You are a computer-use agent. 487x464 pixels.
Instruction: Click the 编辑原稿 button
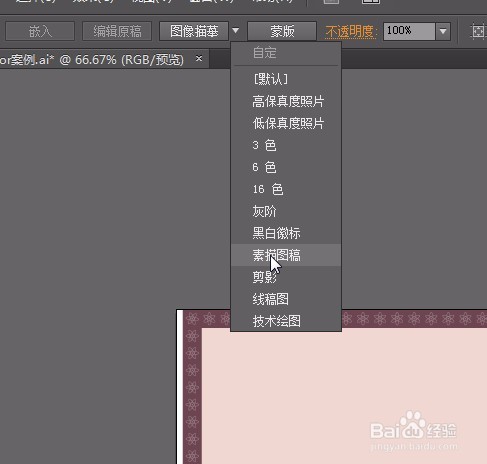point(117,31)
